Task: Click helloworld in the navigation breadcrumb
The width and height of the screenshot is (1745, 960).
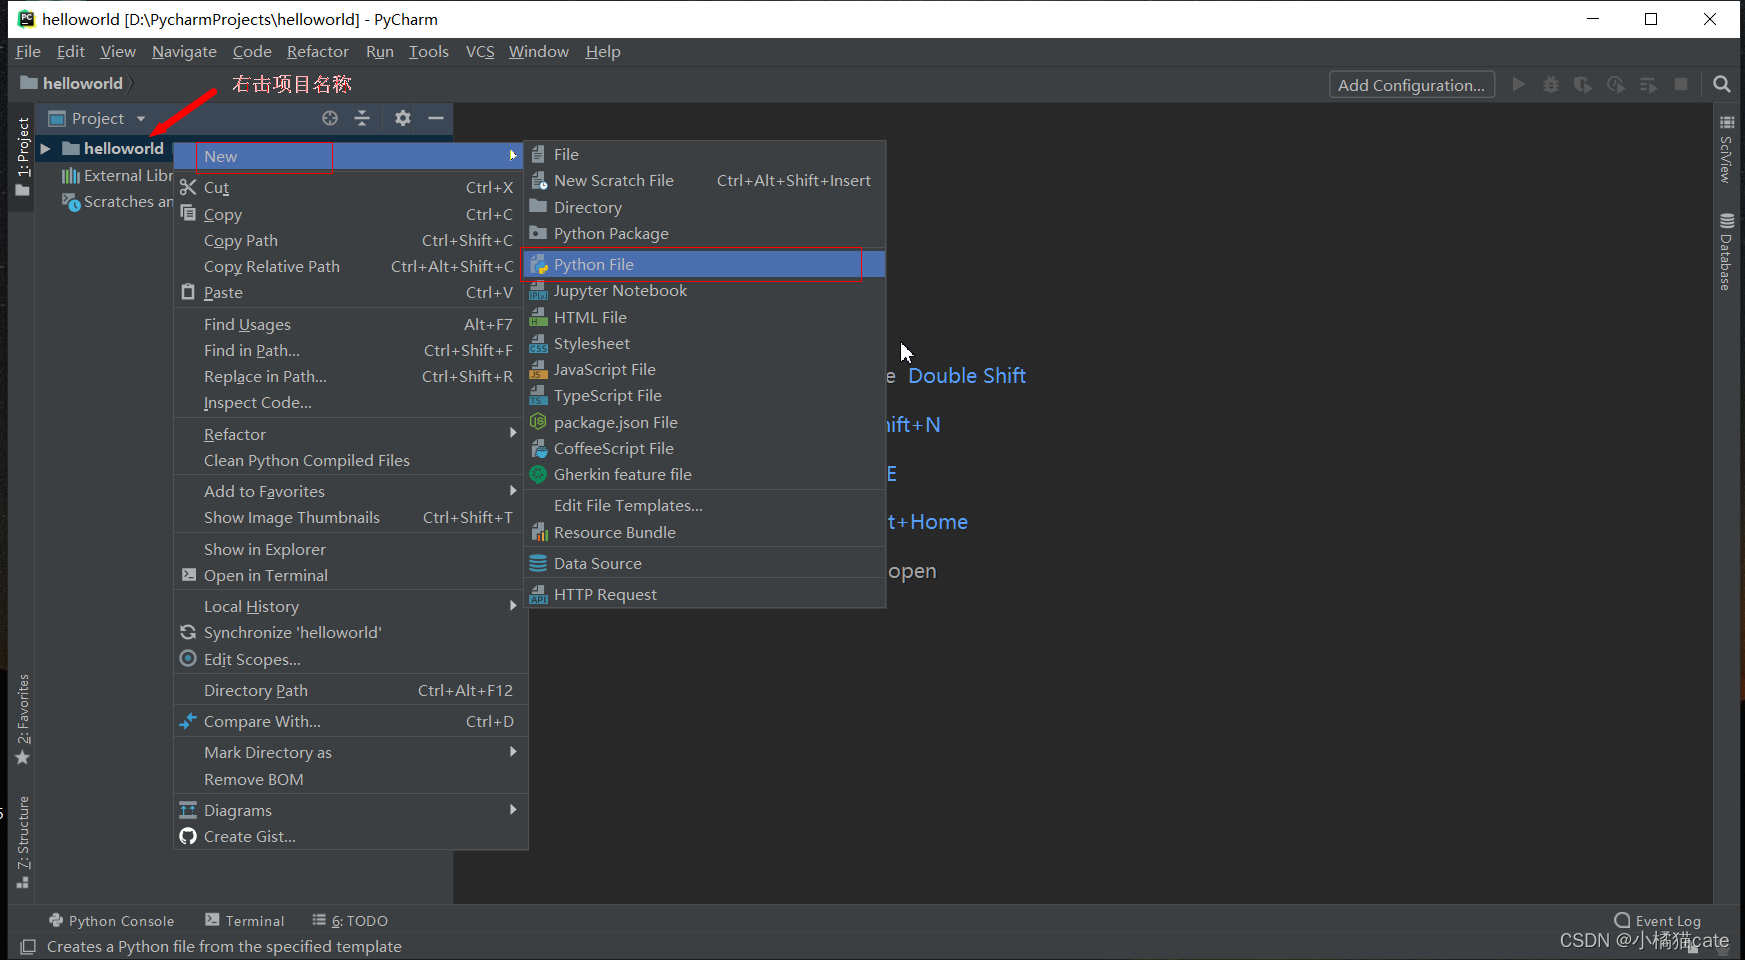Action: tap(80, 83)
